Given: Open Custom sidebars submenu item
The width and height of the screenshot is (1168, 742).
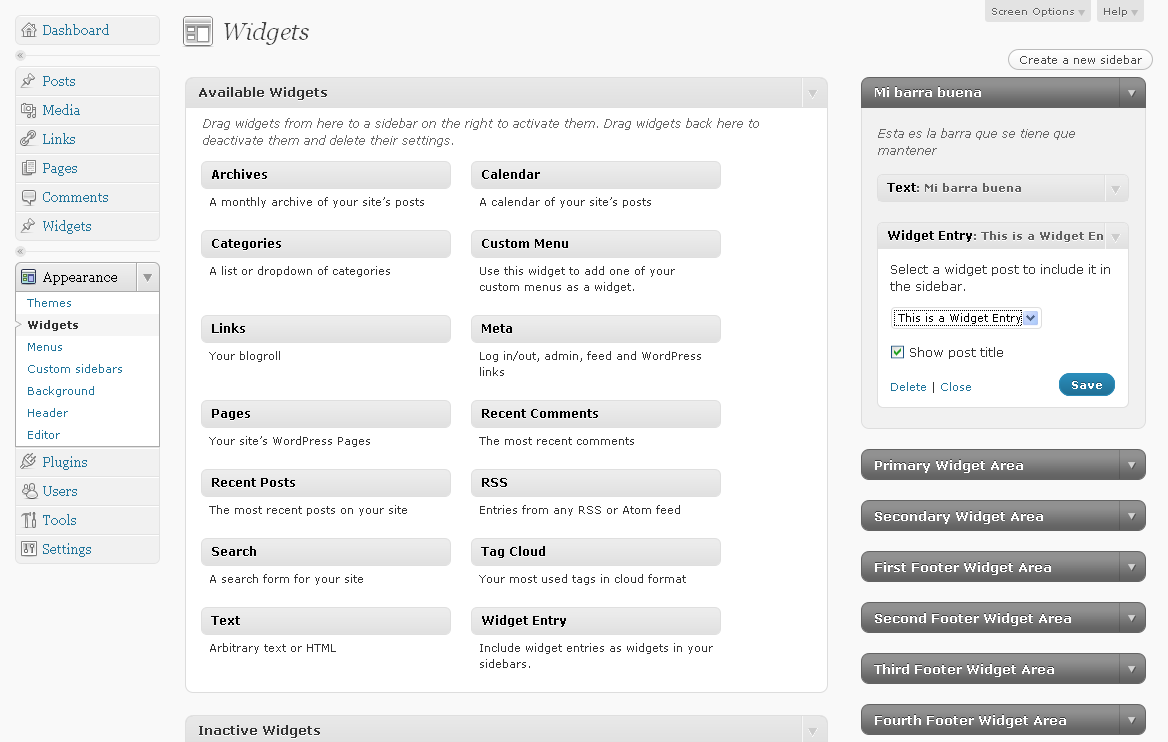Looking at the screenshot, I should pos(74,369).
